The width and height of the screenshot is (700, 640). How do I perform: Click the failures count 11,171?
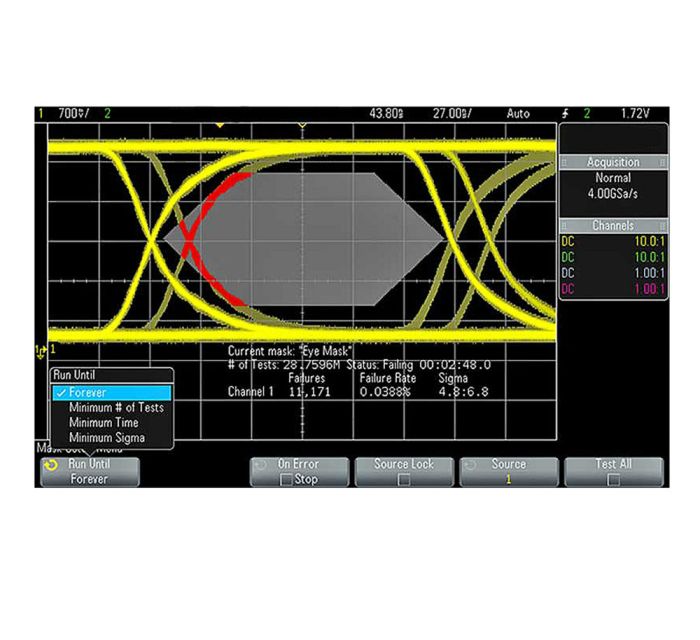point(309,392)
